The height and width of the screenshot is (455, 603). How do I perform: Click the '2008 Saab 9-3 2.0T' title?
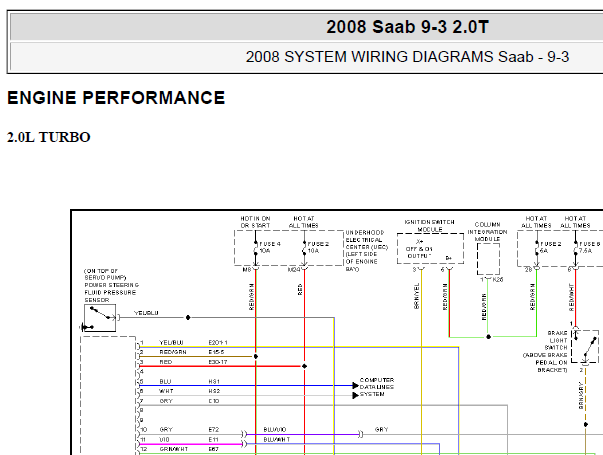(x=408, y=27)
